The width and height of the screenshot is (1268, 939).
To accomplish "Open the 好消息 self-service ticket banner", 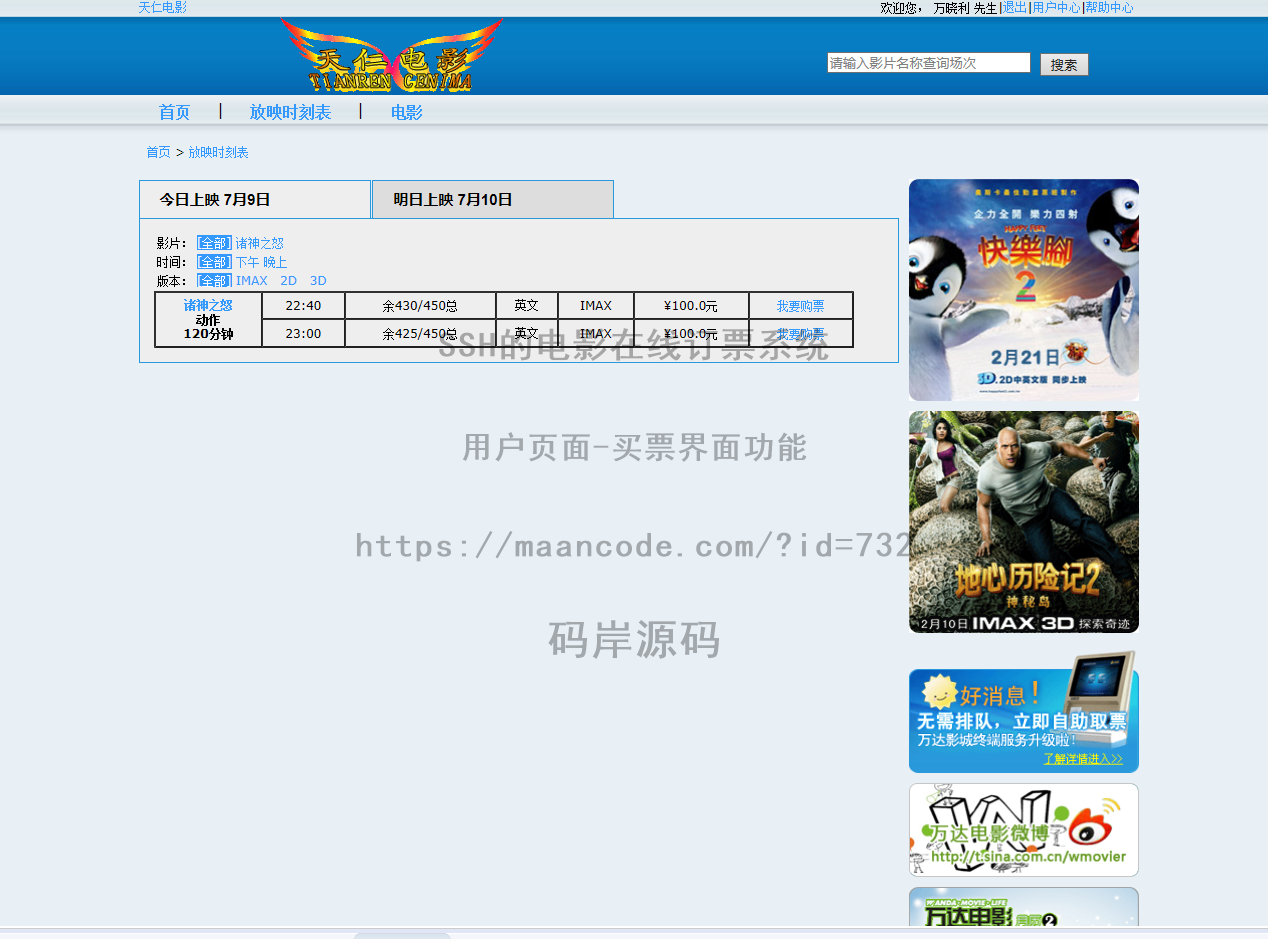I will click(1024, 712).
